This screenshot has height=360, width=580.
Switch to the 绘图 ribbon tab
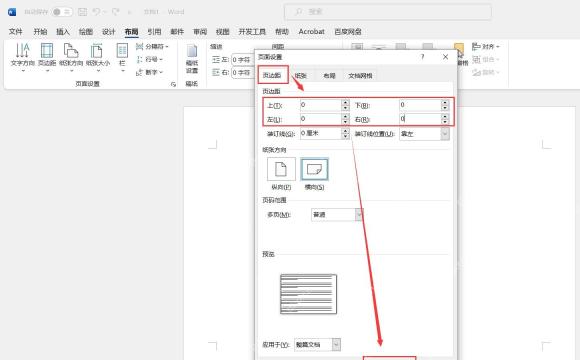click(86, 32)
